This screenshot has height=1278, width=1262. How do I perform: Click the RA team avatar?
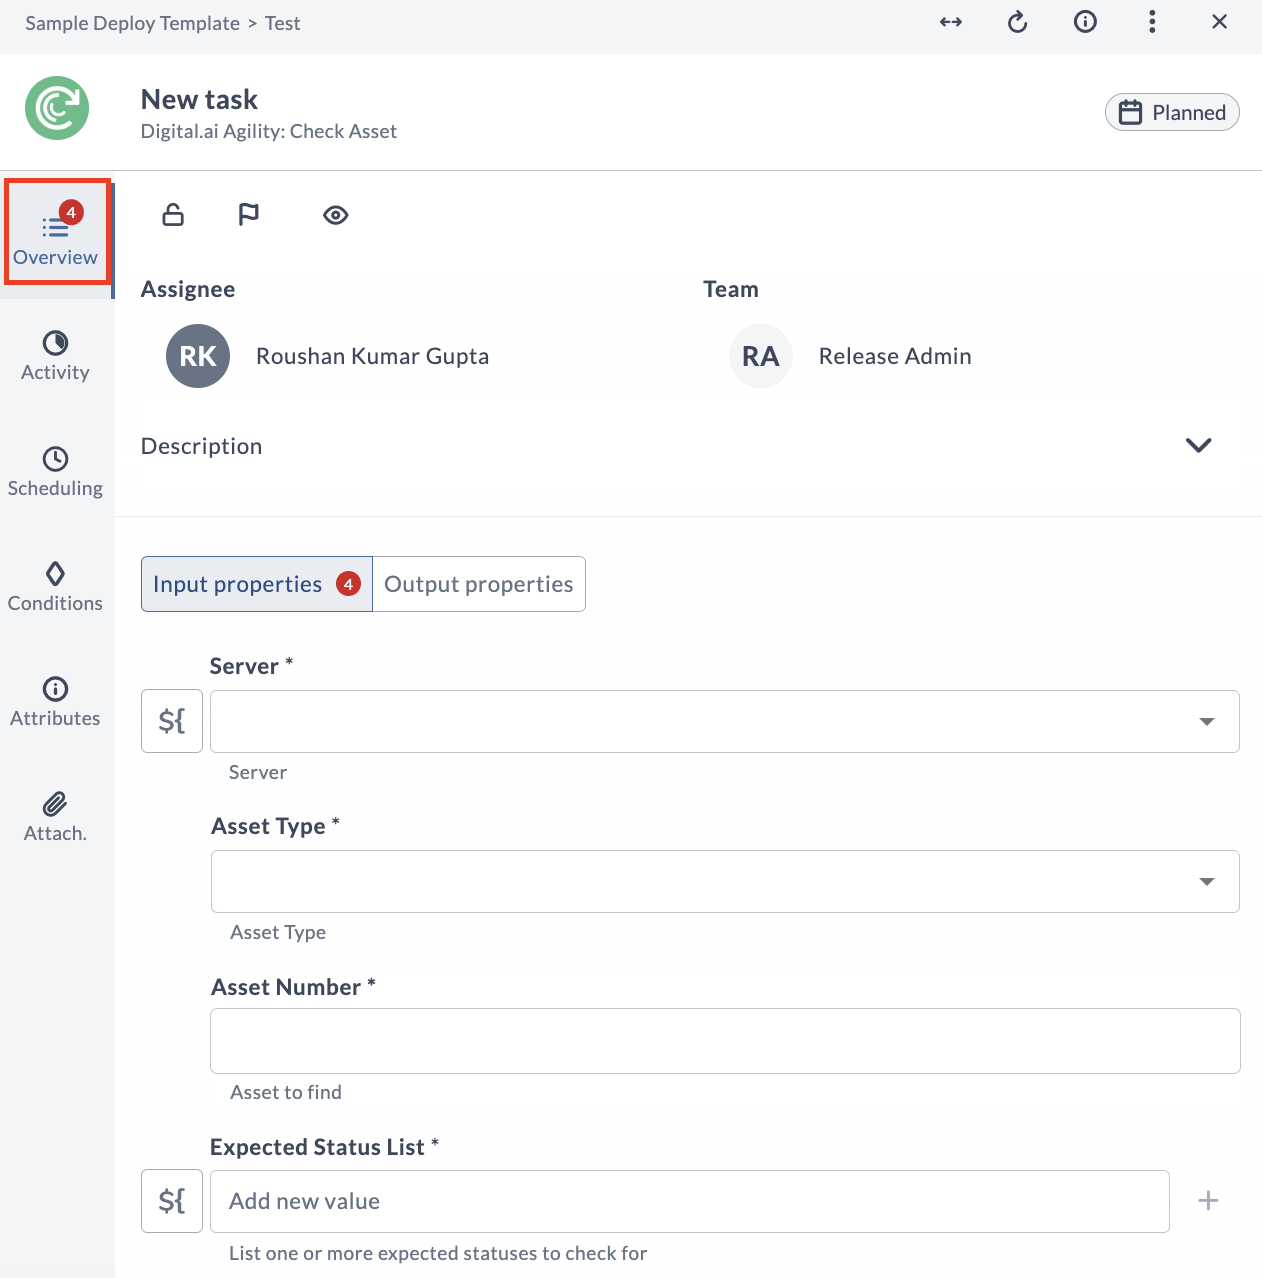click(x=761, y=356)
